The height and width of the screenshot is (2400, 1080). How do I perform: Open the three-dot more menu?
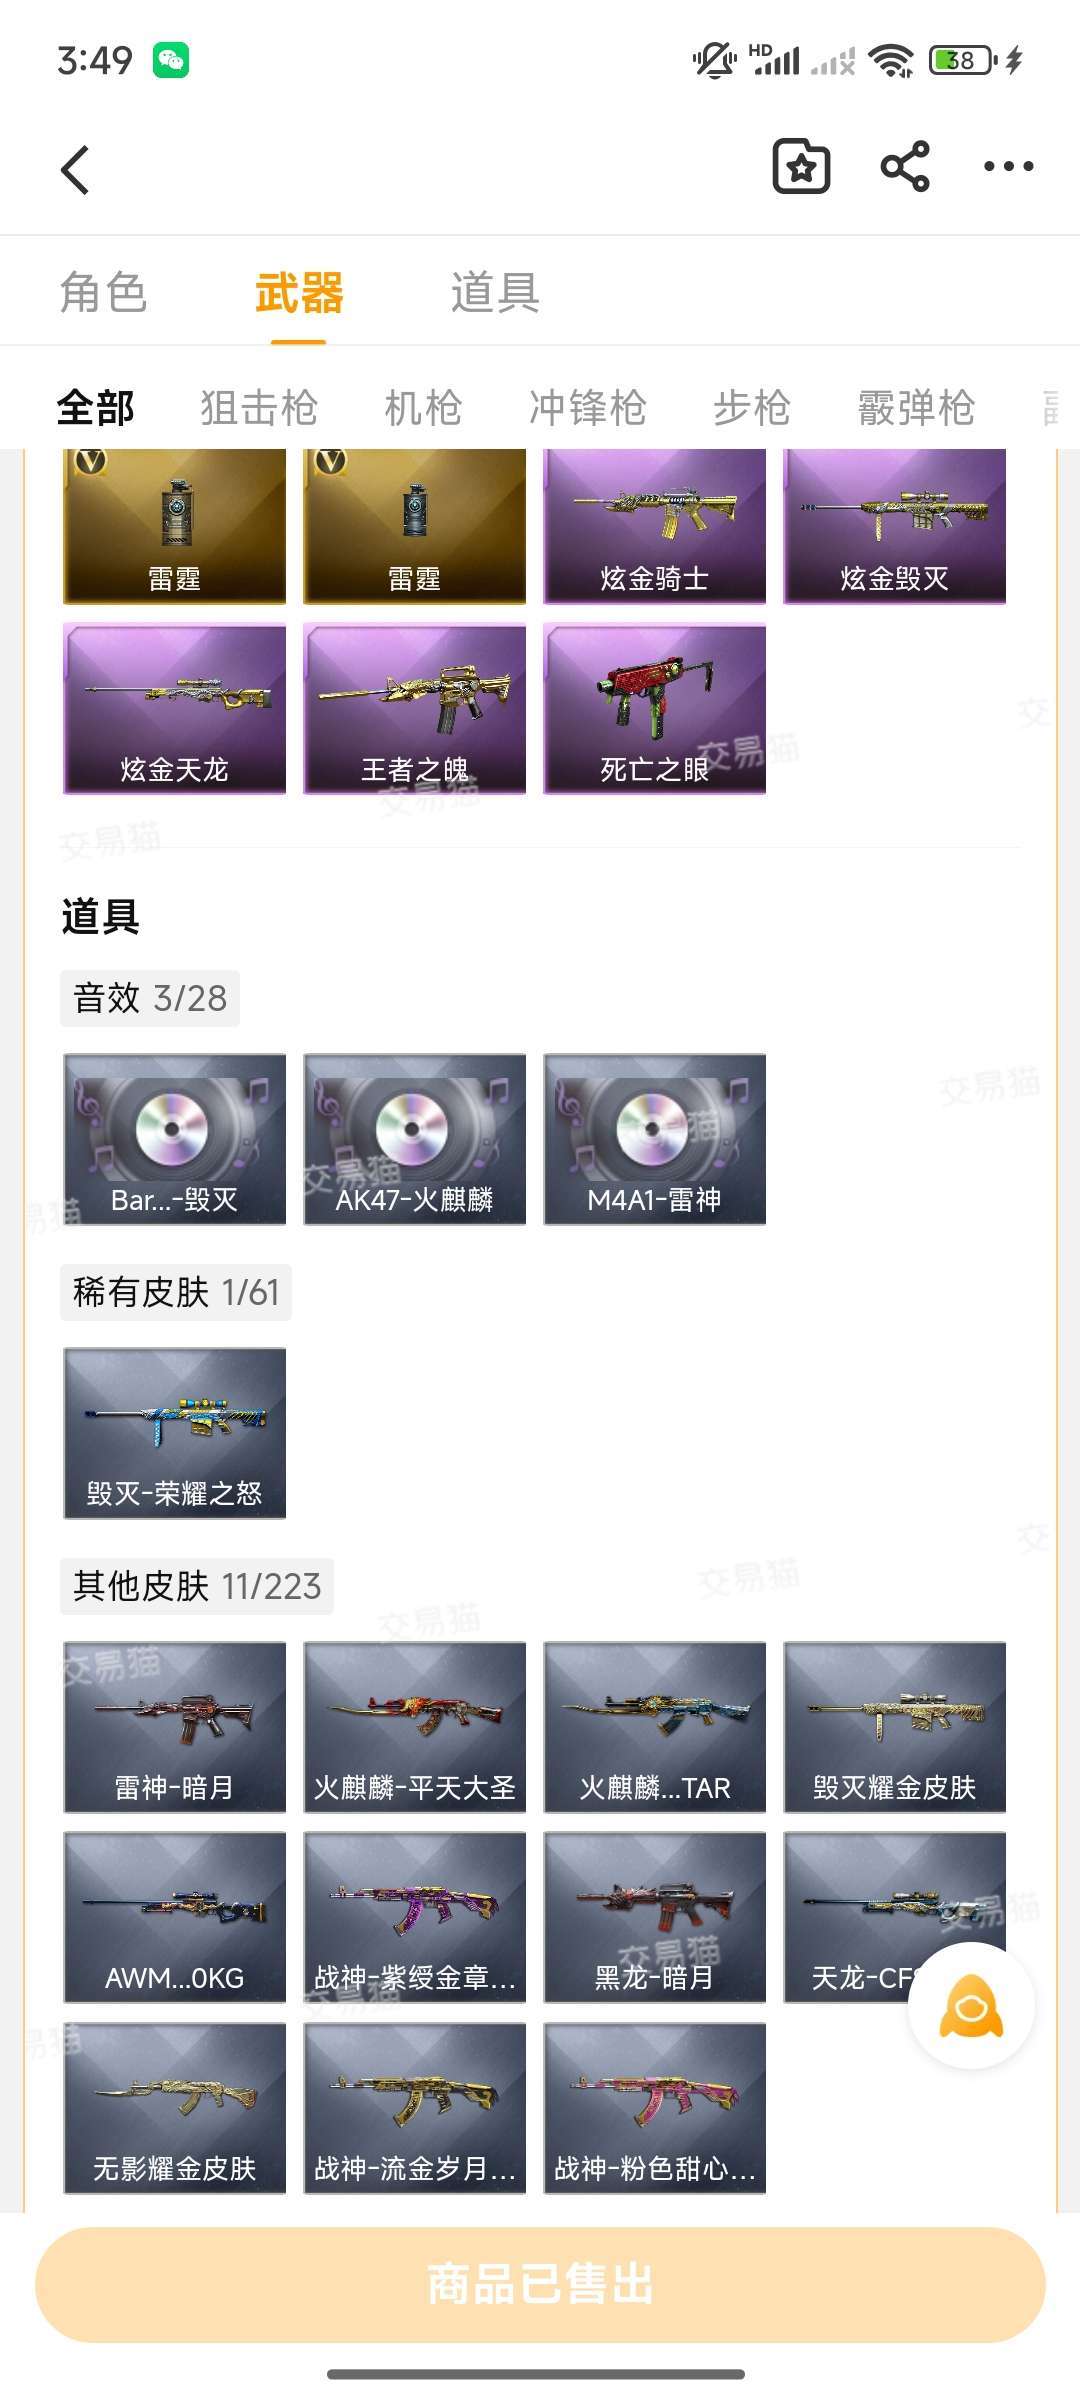coord(1008,166)
